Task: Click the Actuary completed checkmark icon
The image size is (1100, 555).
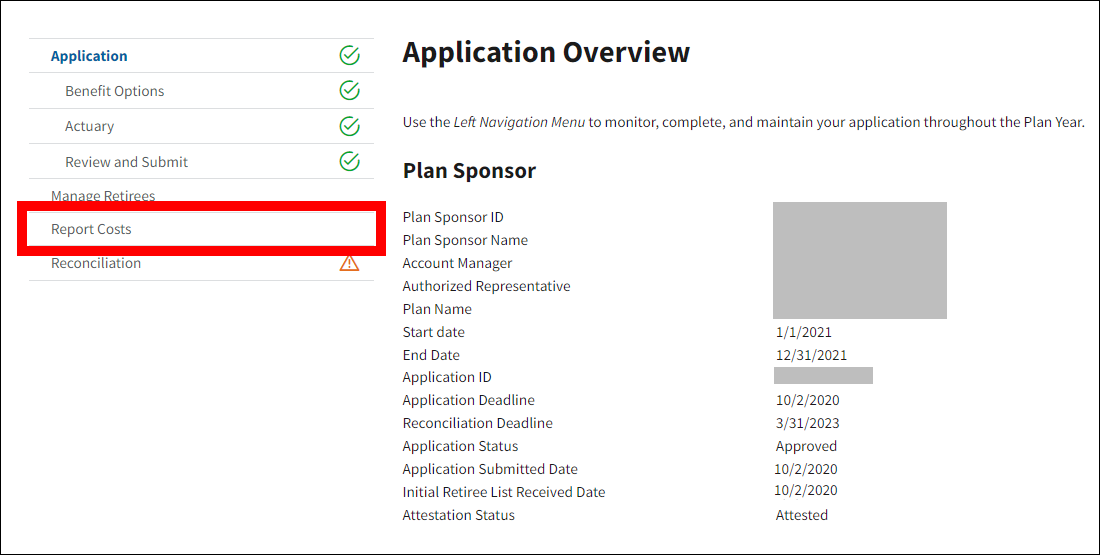Action: 349,126
